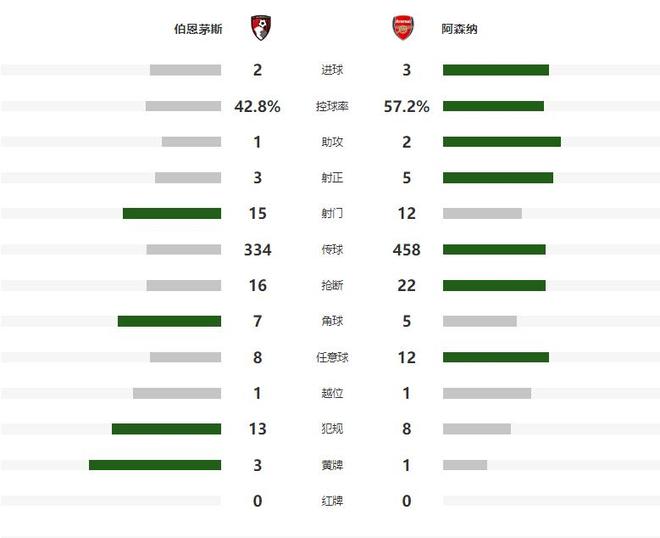Click the 助攻 assists label
This screenshot has height=538, width=660.
[332, 142]
